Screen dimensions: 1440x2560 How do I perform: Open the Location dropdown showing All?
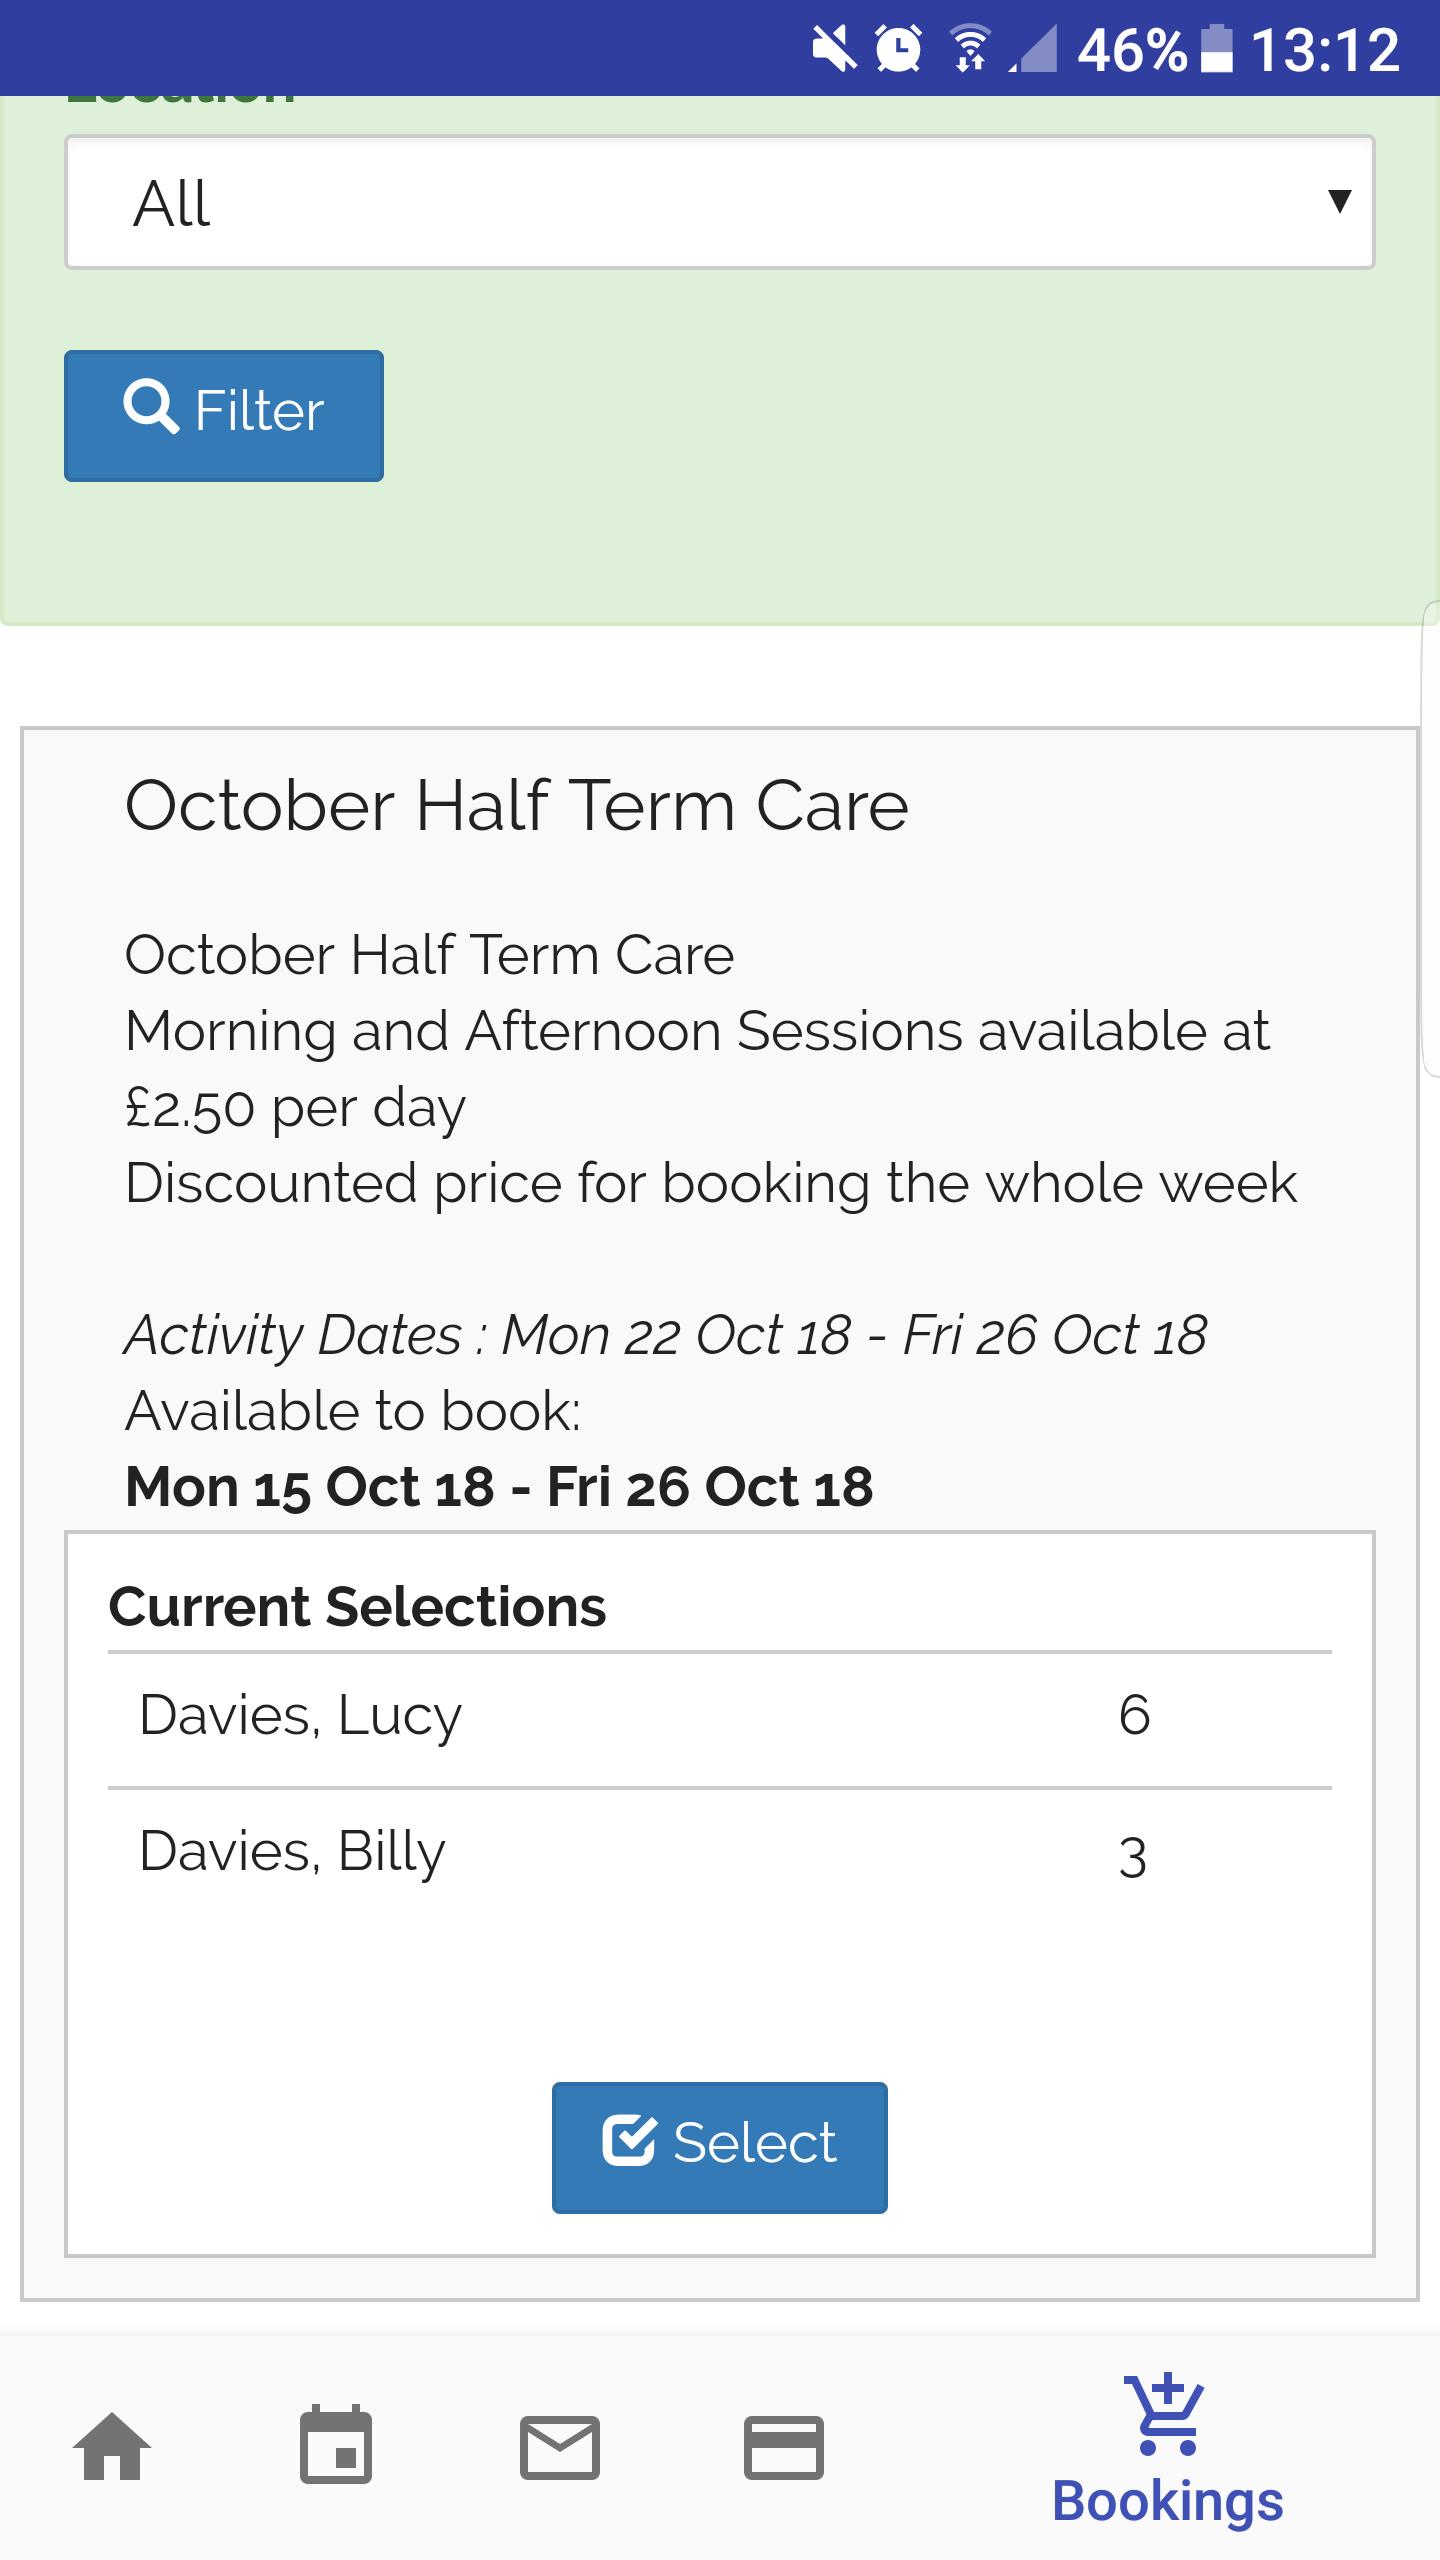720,202
